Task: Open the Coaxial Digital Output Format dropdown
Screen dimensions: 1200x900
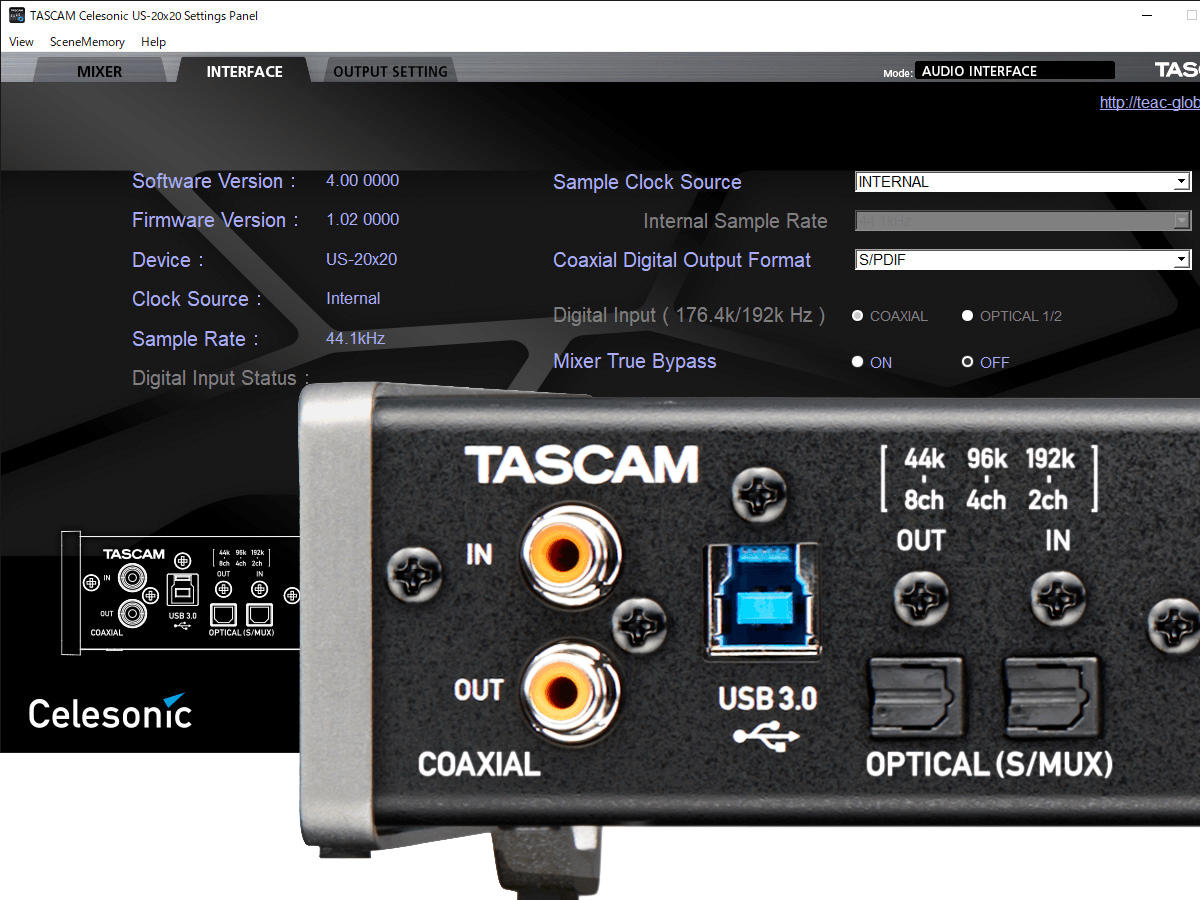Action: [x=1183, y=259]
